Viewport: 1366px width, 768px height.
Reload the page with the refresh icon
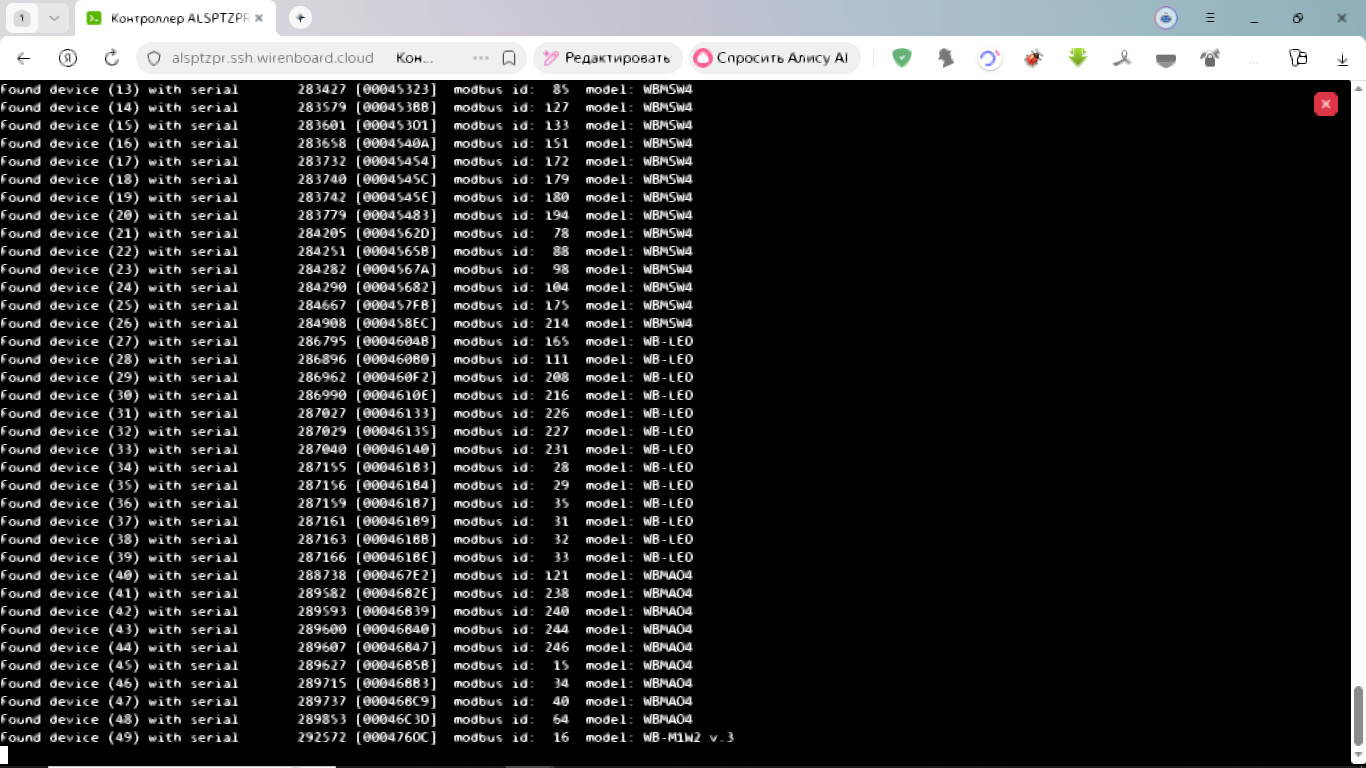(112, 58)
